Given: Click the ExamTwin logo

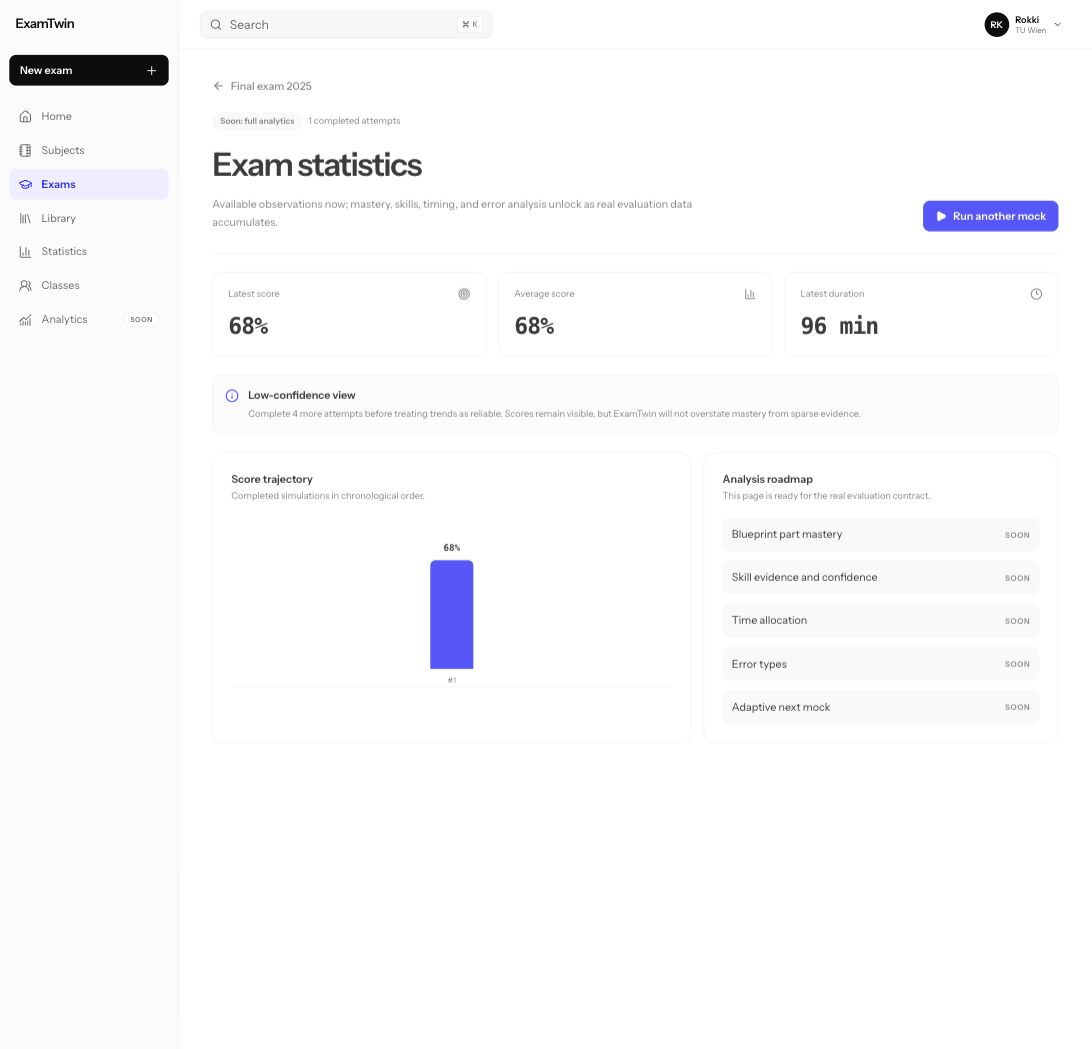Looking at the screenshot, I should pos(45,24).
